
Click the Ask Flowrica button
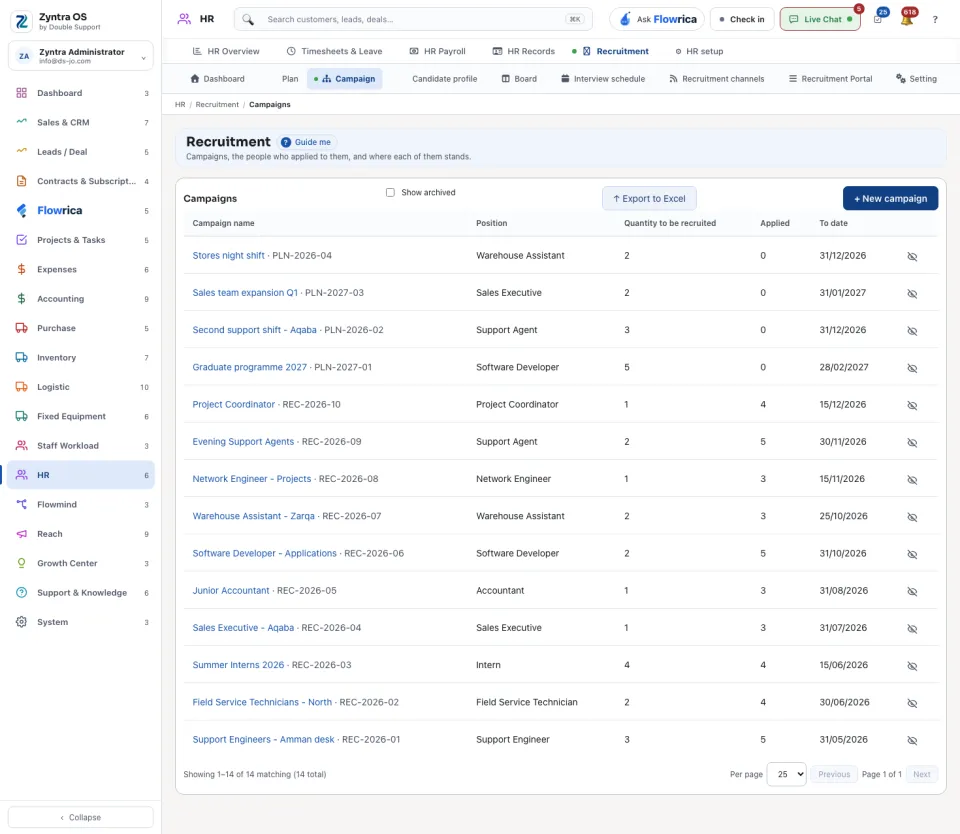point(657,20)
